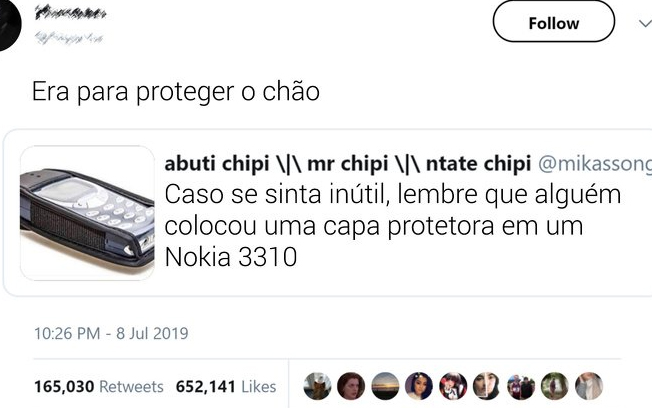Visit the @mikassong handle link

pos(595,164)
